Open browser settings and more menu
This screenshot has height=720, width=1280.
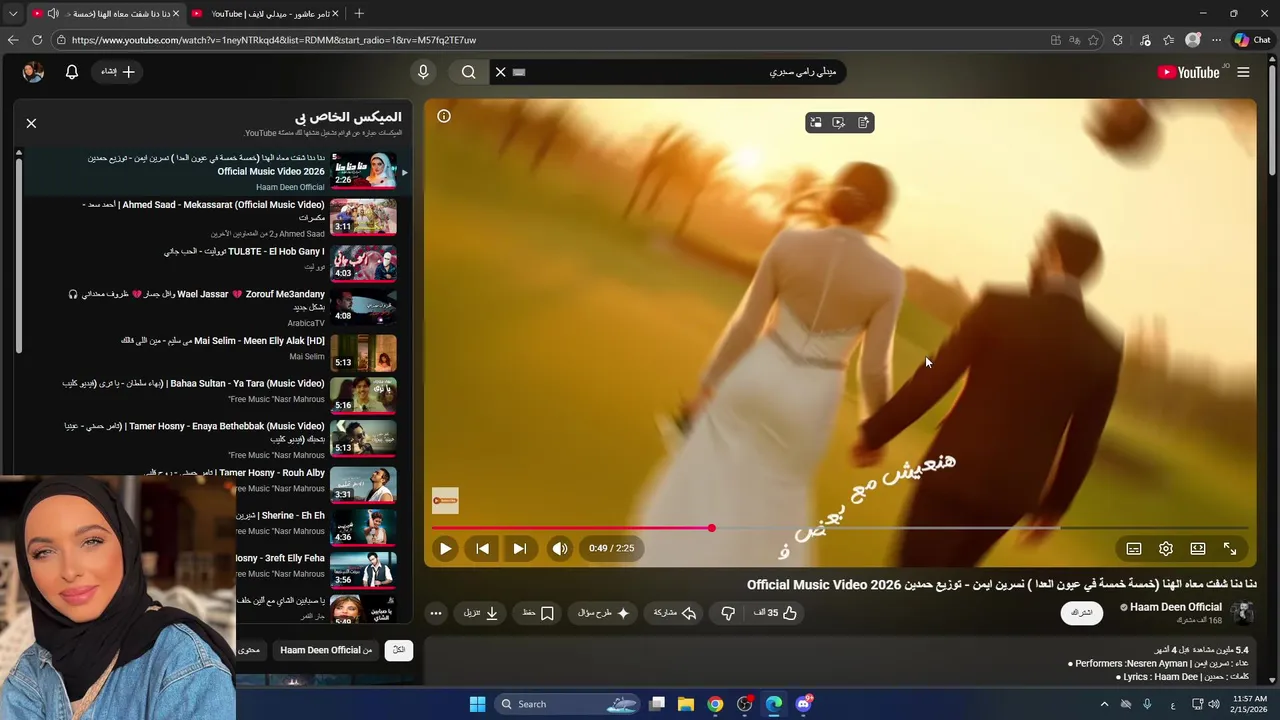pyautogui.click(x=1216, y=40)
